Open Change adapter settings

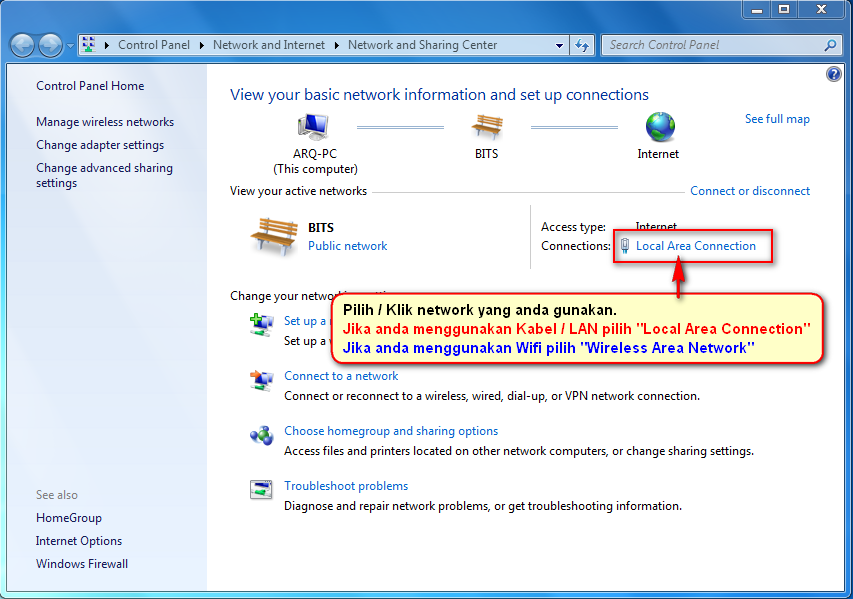point(100,145)
